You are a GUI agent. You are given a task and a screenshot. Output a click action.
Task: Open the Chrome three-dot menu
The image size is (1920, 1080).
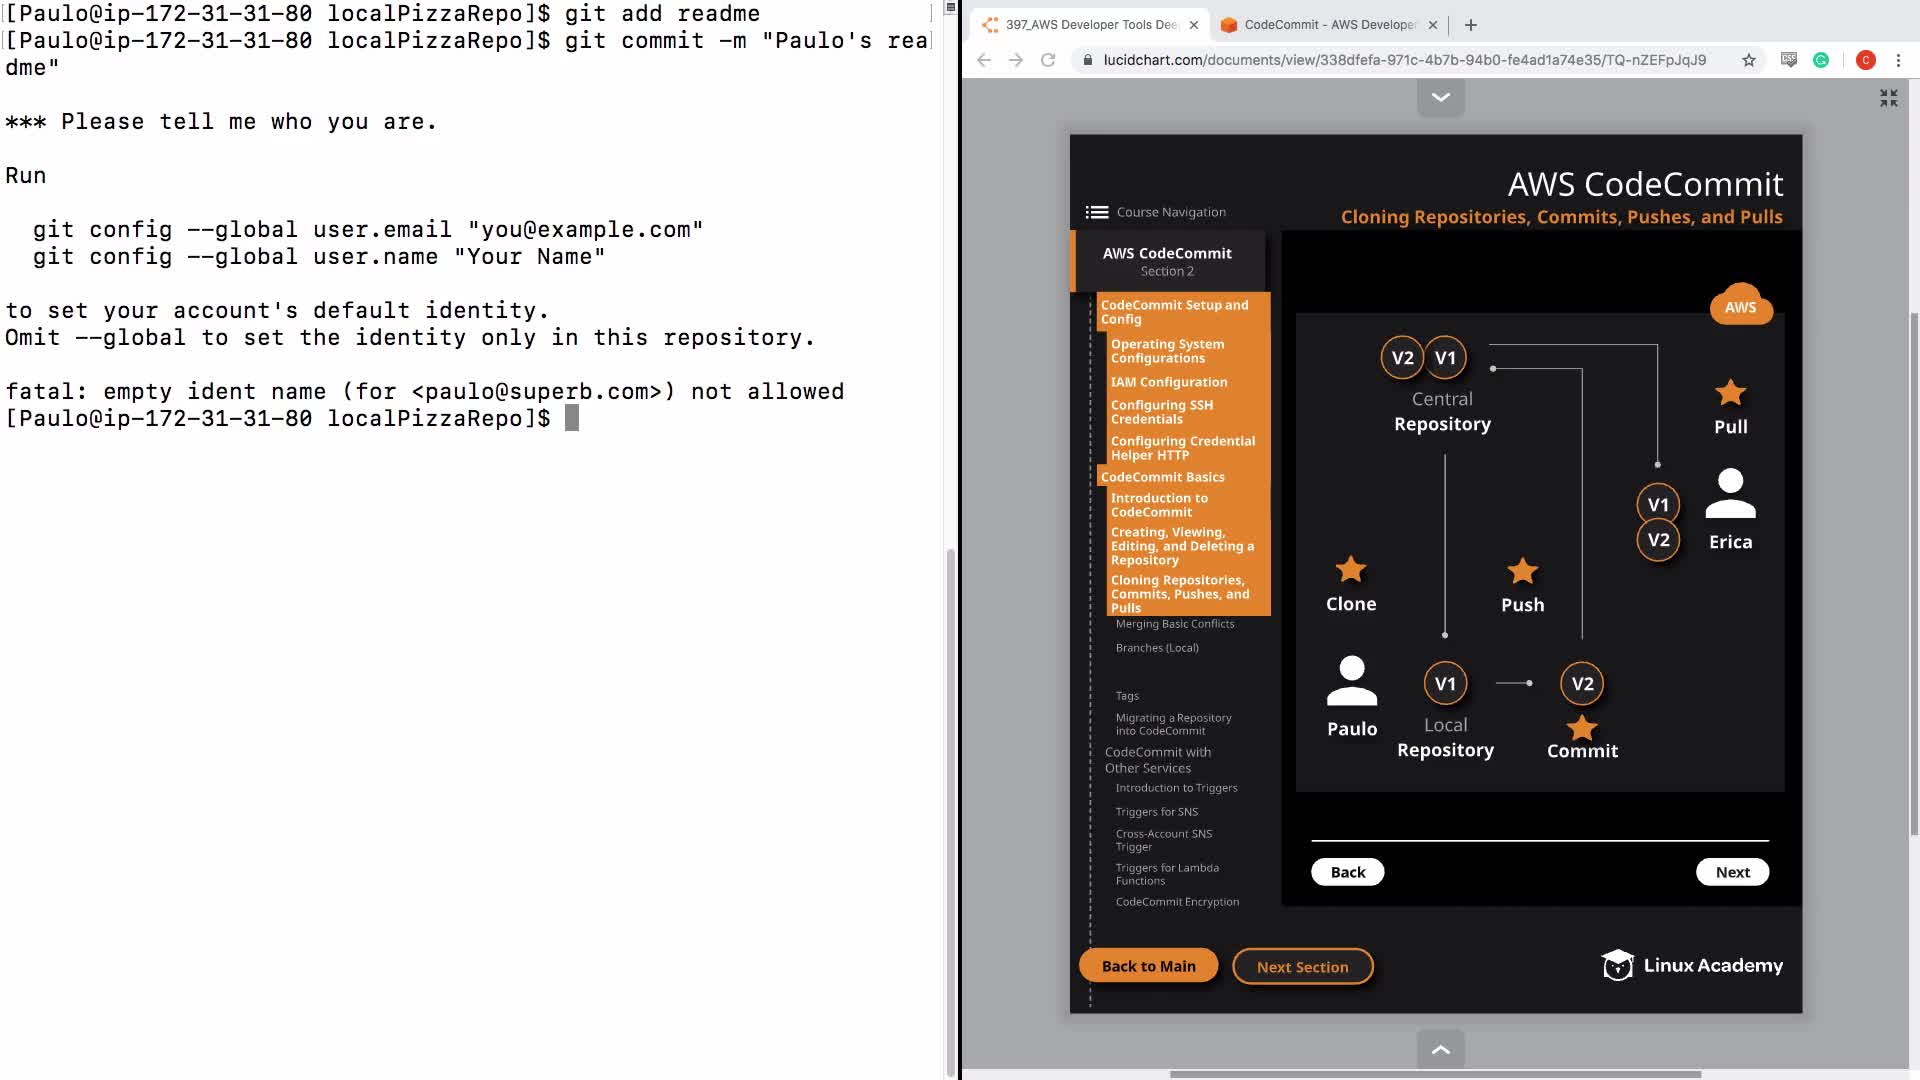point(1898,60)
